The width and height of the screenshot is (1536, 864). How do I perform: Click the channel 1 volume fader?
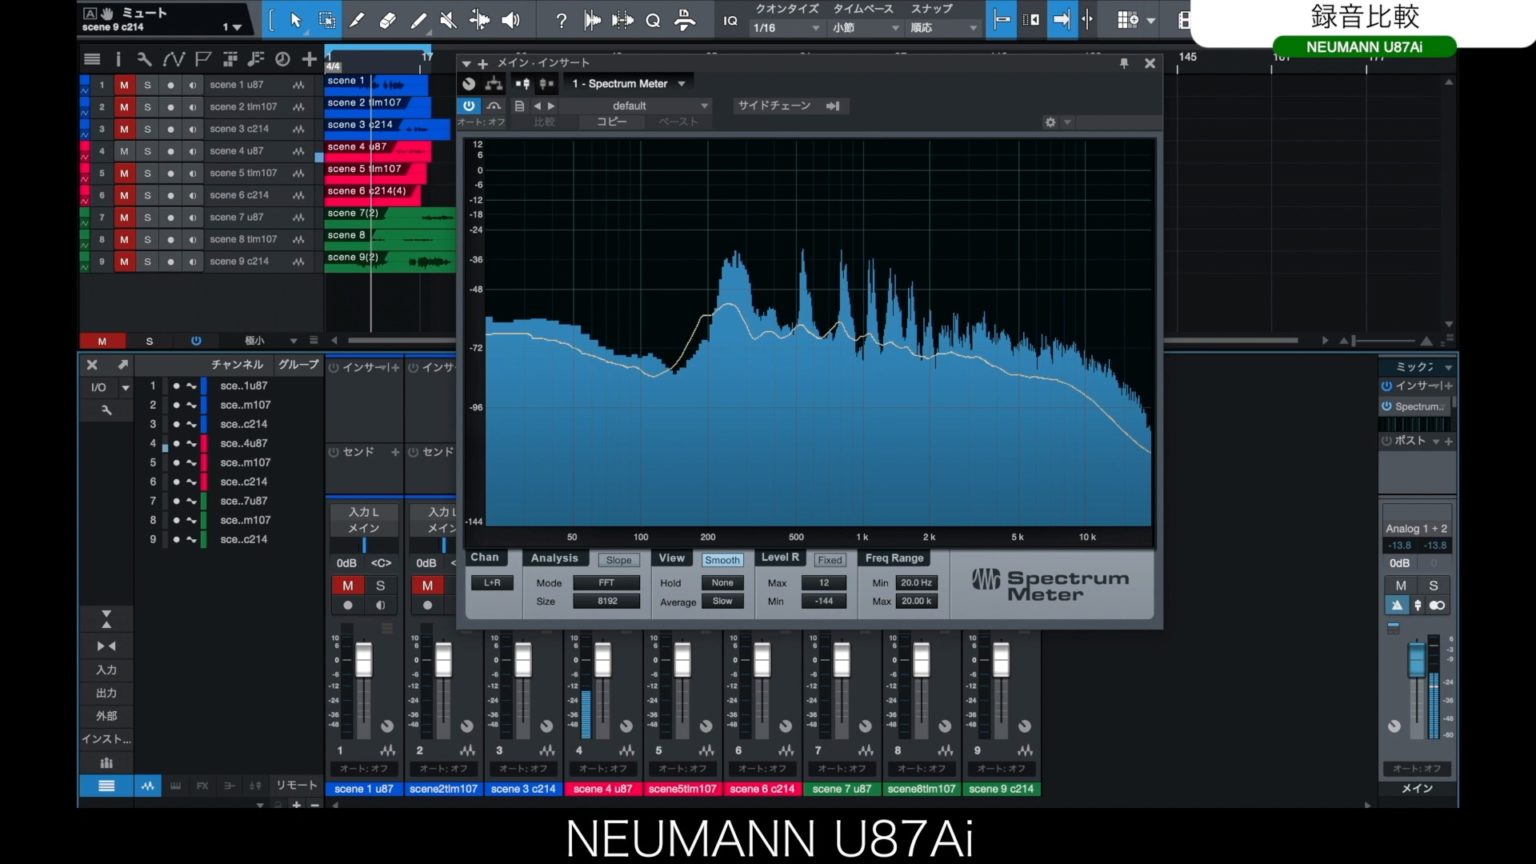(x=362, y=660)
